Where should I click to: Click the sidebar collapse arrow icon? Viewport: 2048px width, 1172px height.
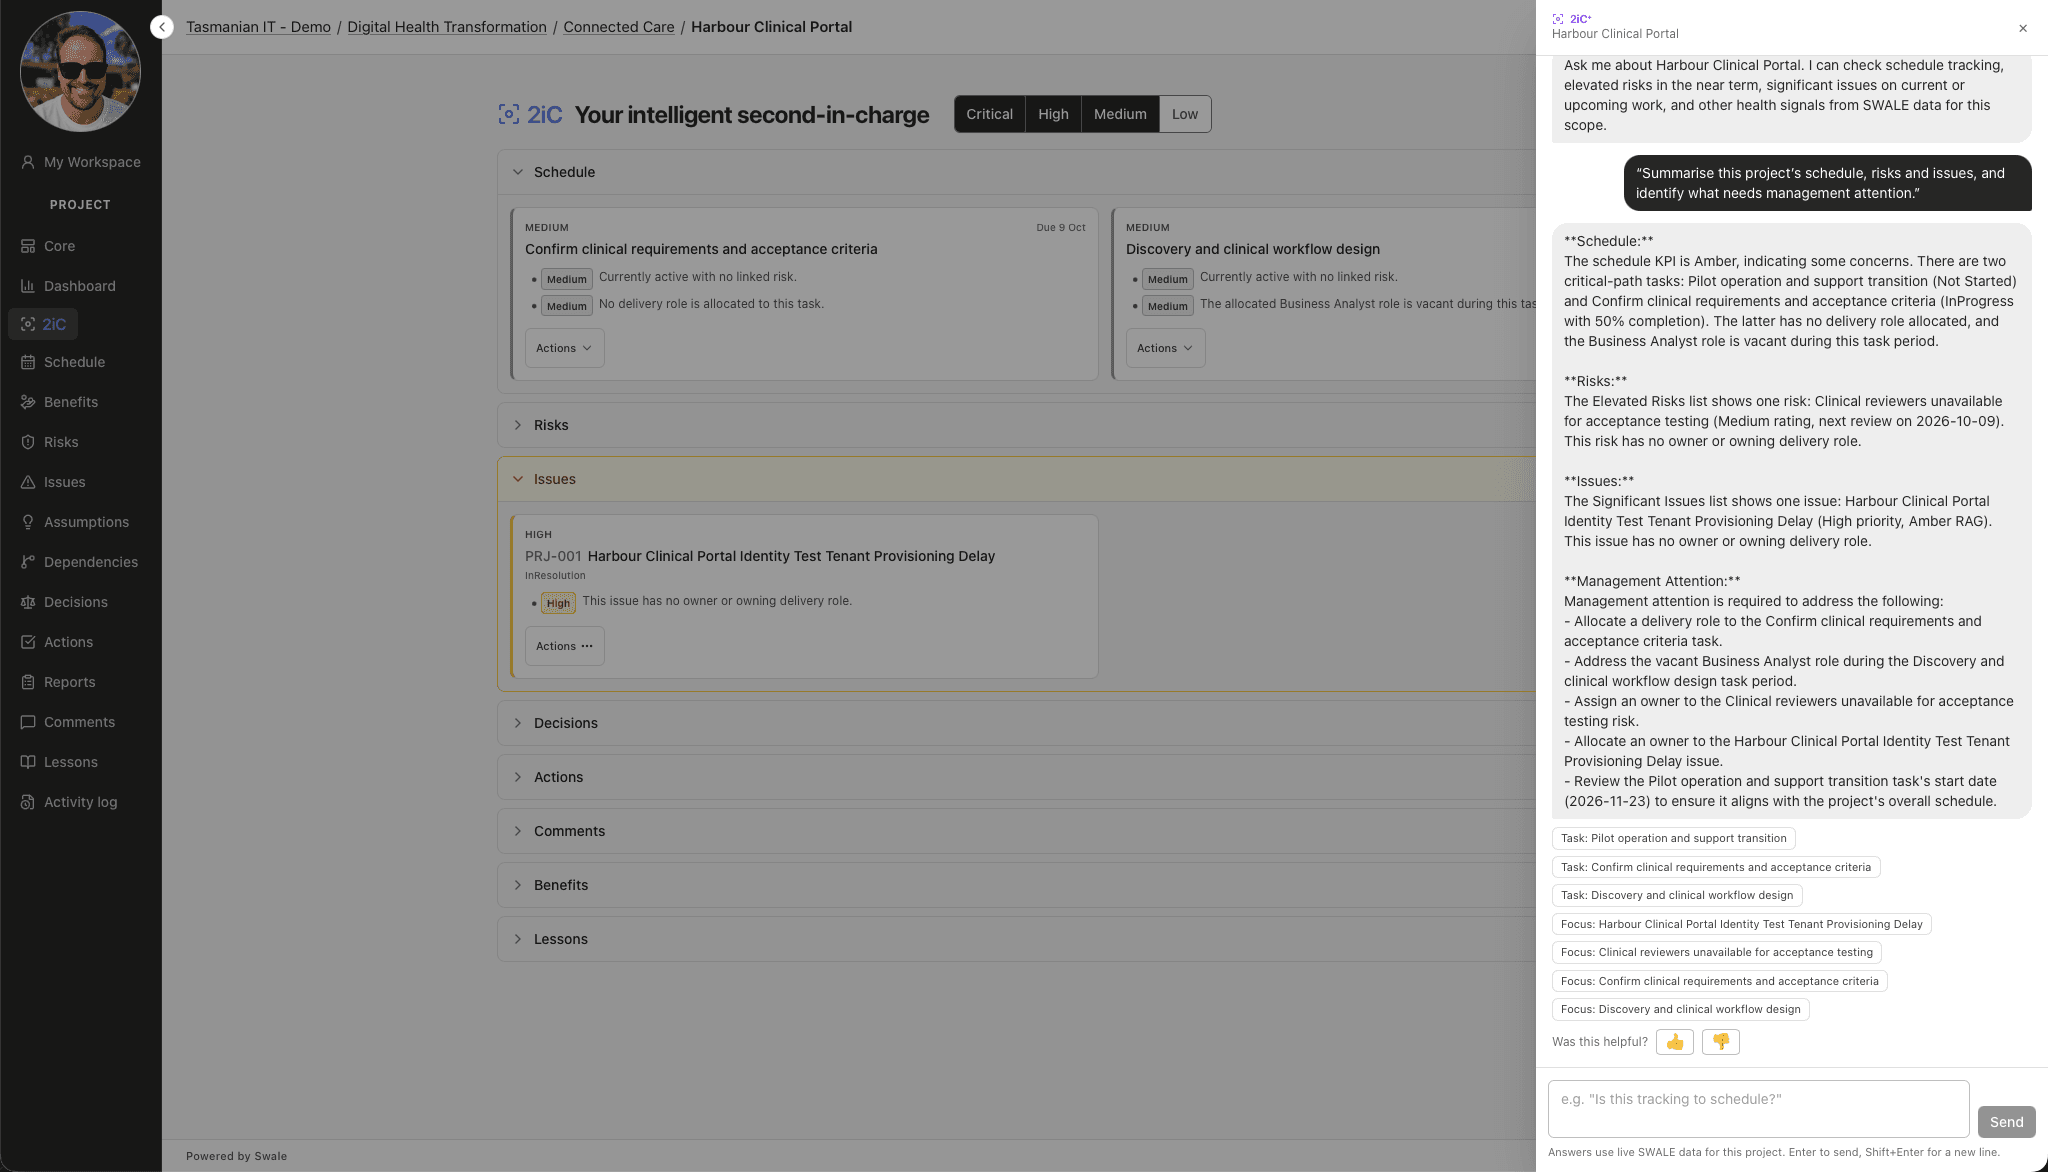162,27
